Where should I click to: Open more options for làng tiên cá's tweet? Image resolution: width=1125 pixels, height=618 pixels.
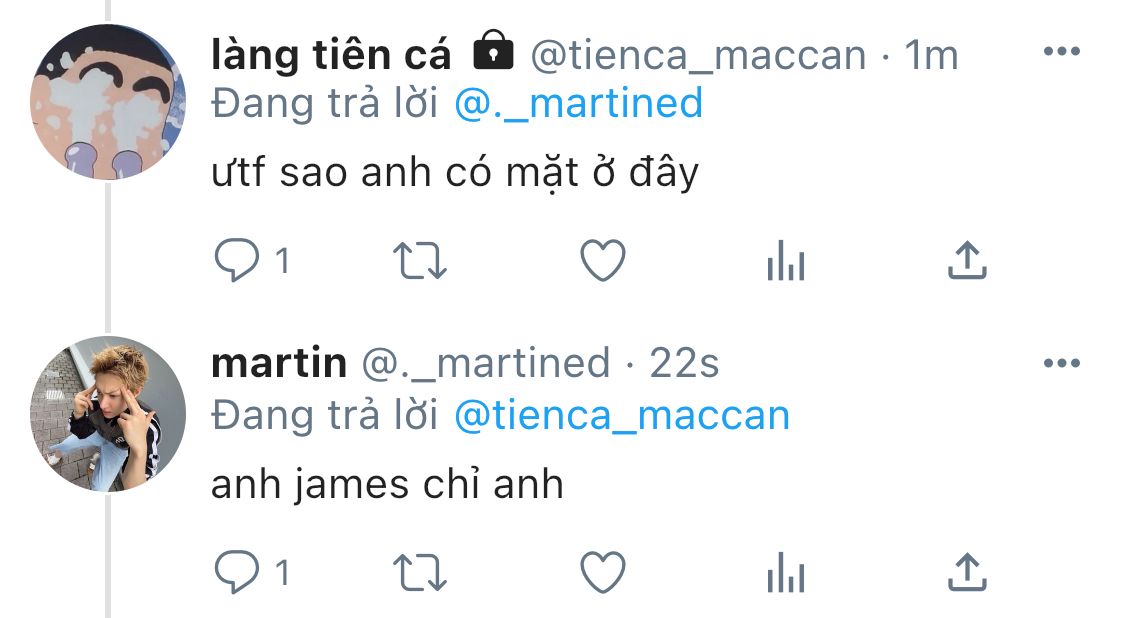click(1061, 52)
